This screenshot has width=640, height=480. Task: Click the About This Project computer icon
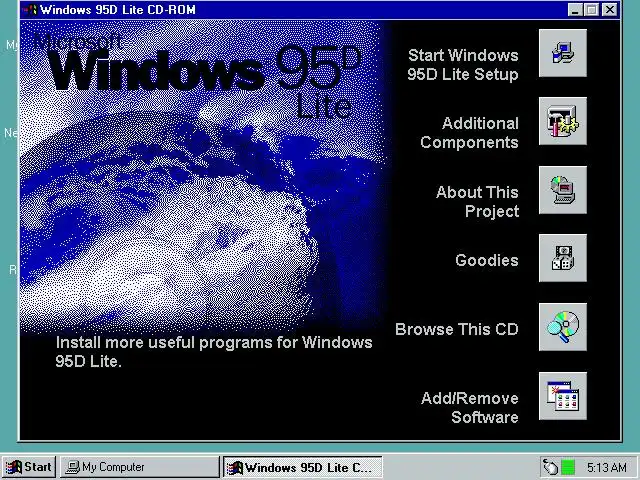[x=563, y=190]
